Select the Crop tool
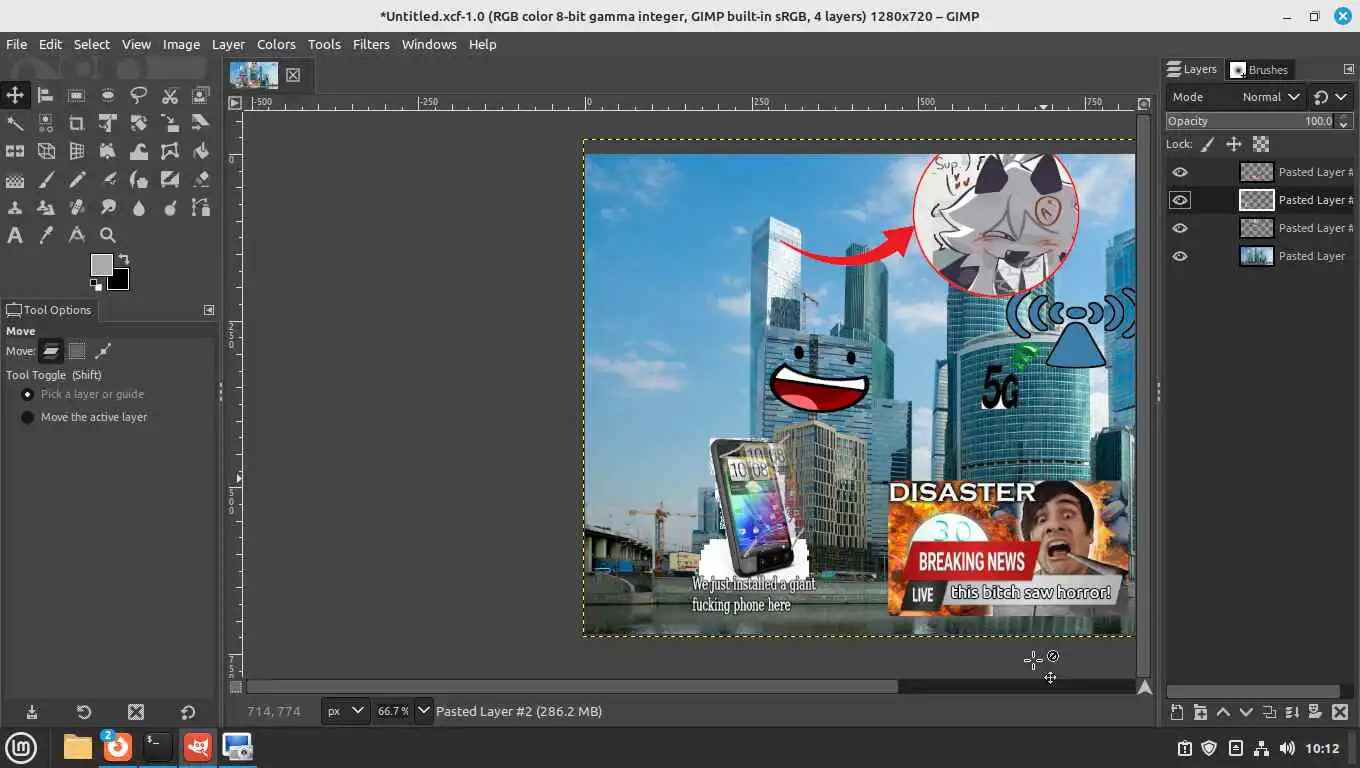Image resolution: width=1360 pixels, height=768 pixels. [76, 123]
